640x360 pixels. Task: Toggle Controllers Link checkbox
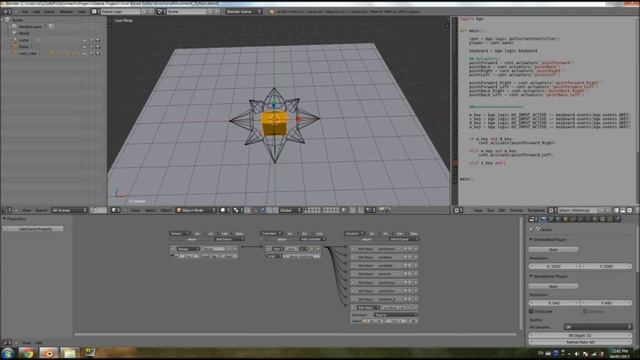313,234
